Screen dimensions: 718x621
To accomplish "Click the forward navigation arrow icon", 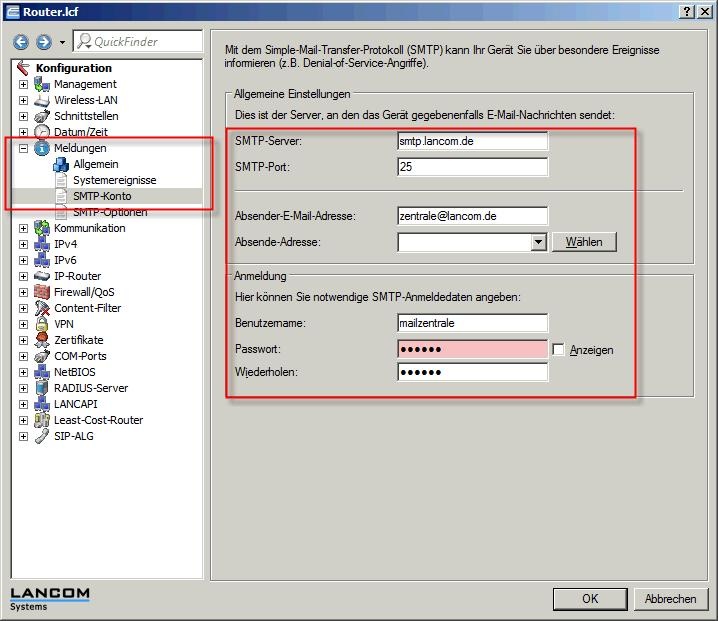I will [x=43, y=42].
